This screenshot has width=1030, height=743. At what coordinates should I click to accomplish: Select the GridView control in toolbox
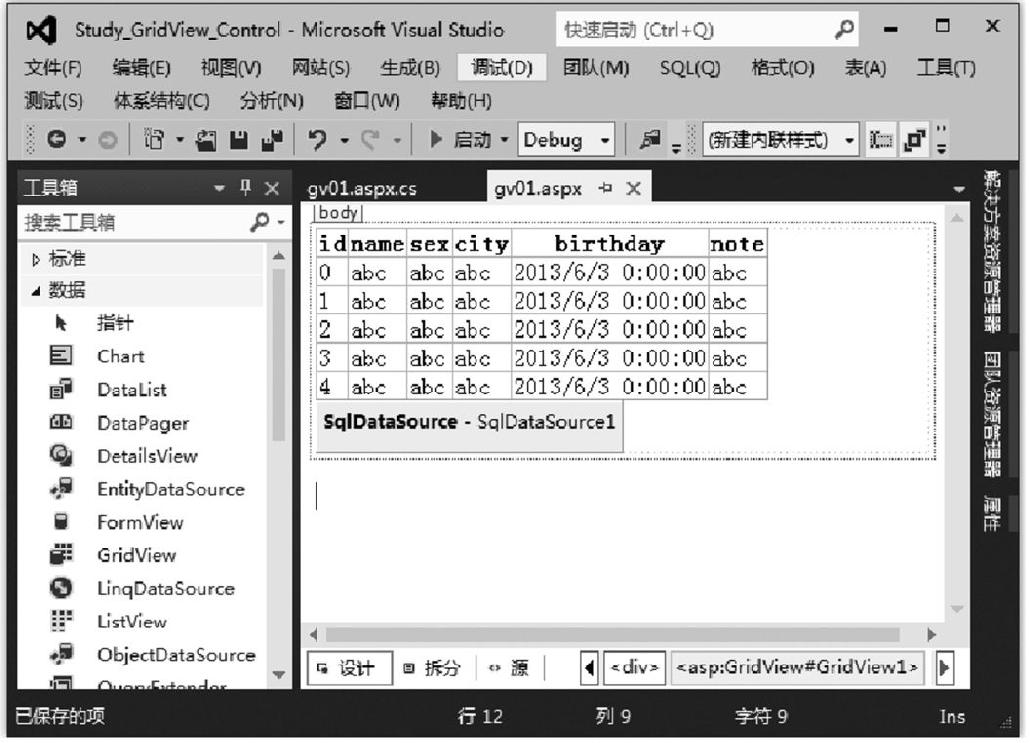[136, 555]
